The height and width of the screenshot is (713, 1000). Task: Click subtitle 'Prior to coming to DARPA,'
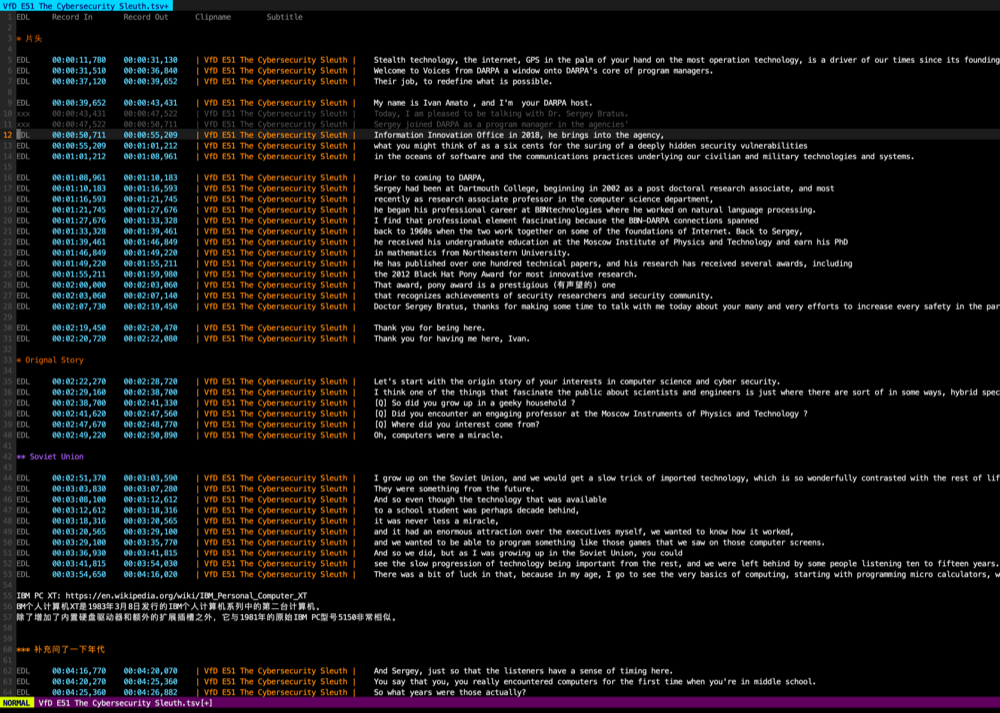tap(429, 178)
